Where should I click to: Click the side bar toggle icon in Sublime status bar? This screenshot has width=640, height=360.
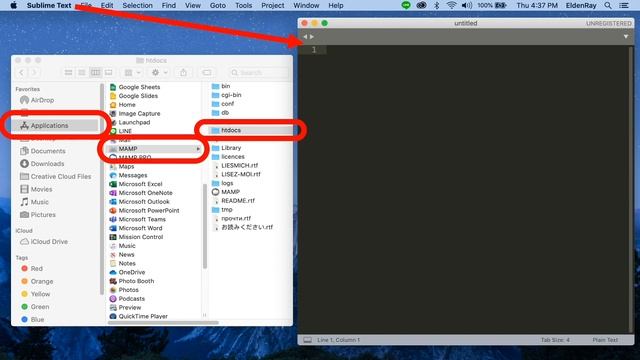308,340
